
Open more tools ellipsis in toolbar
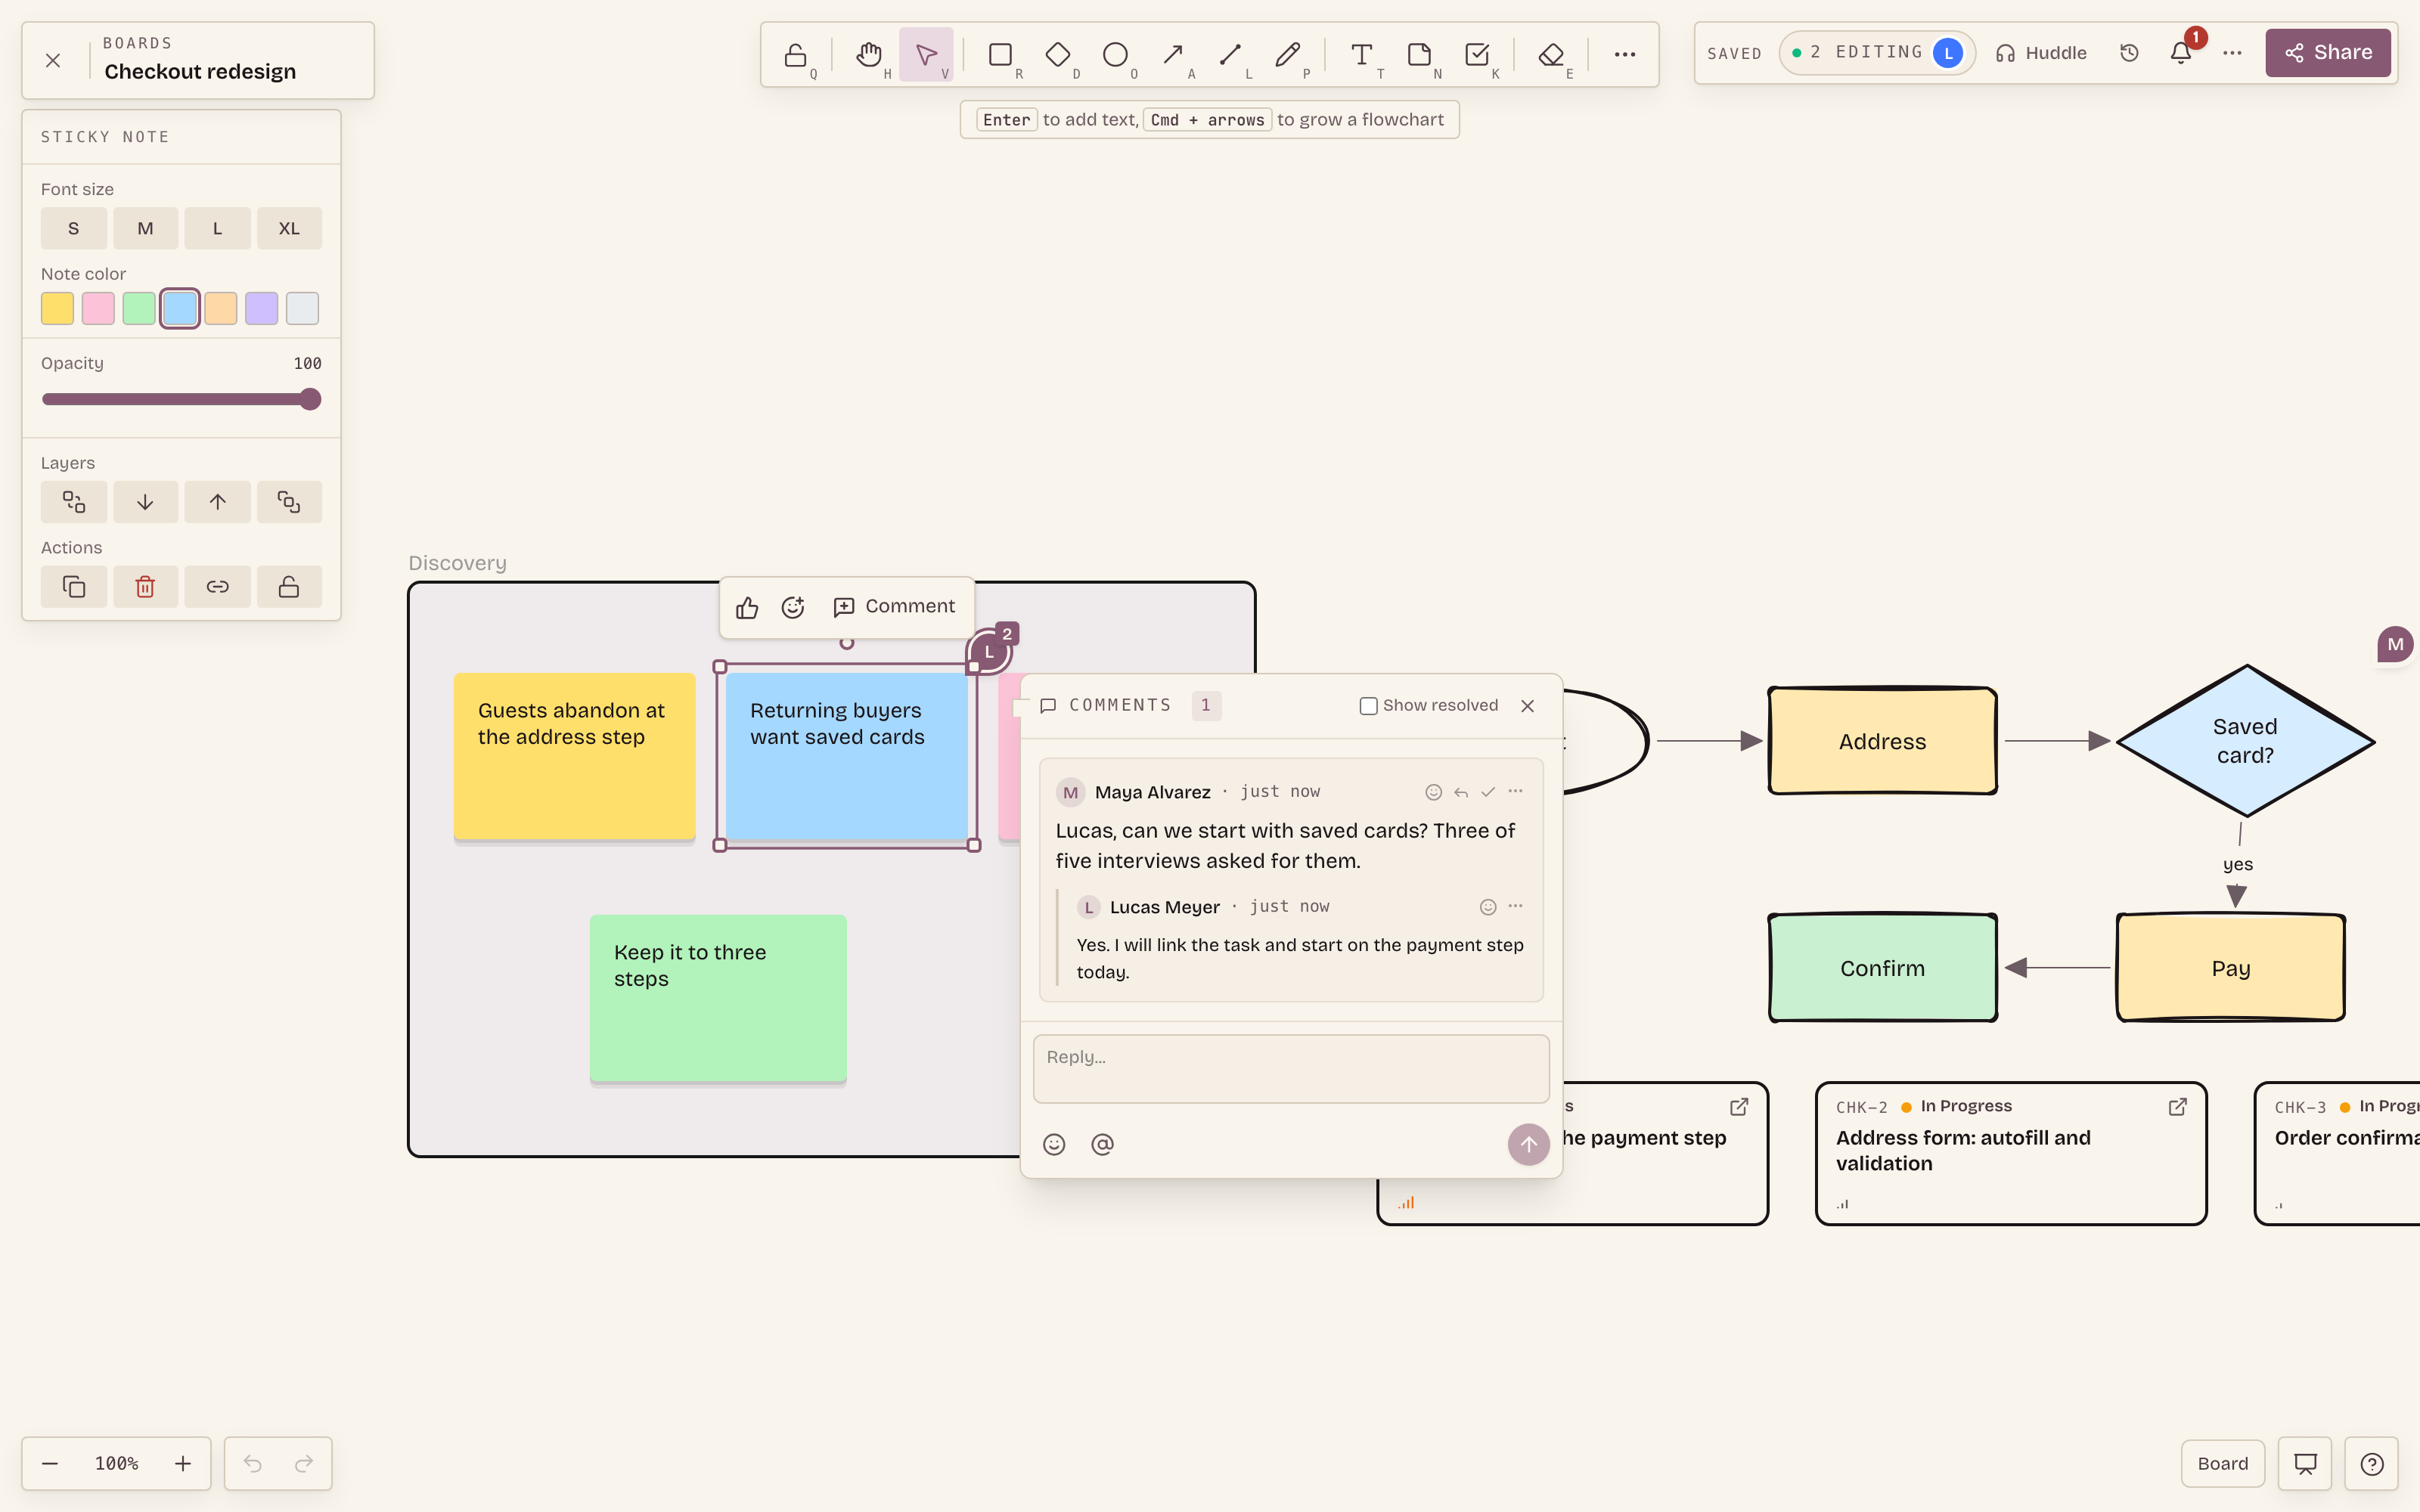point(1625,54)
